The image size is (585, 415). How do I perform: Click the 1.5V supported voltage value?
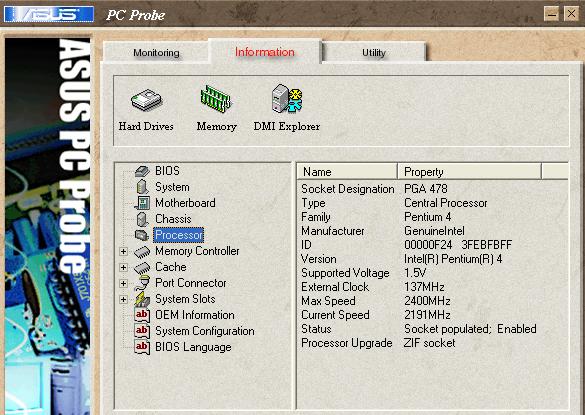415,273
